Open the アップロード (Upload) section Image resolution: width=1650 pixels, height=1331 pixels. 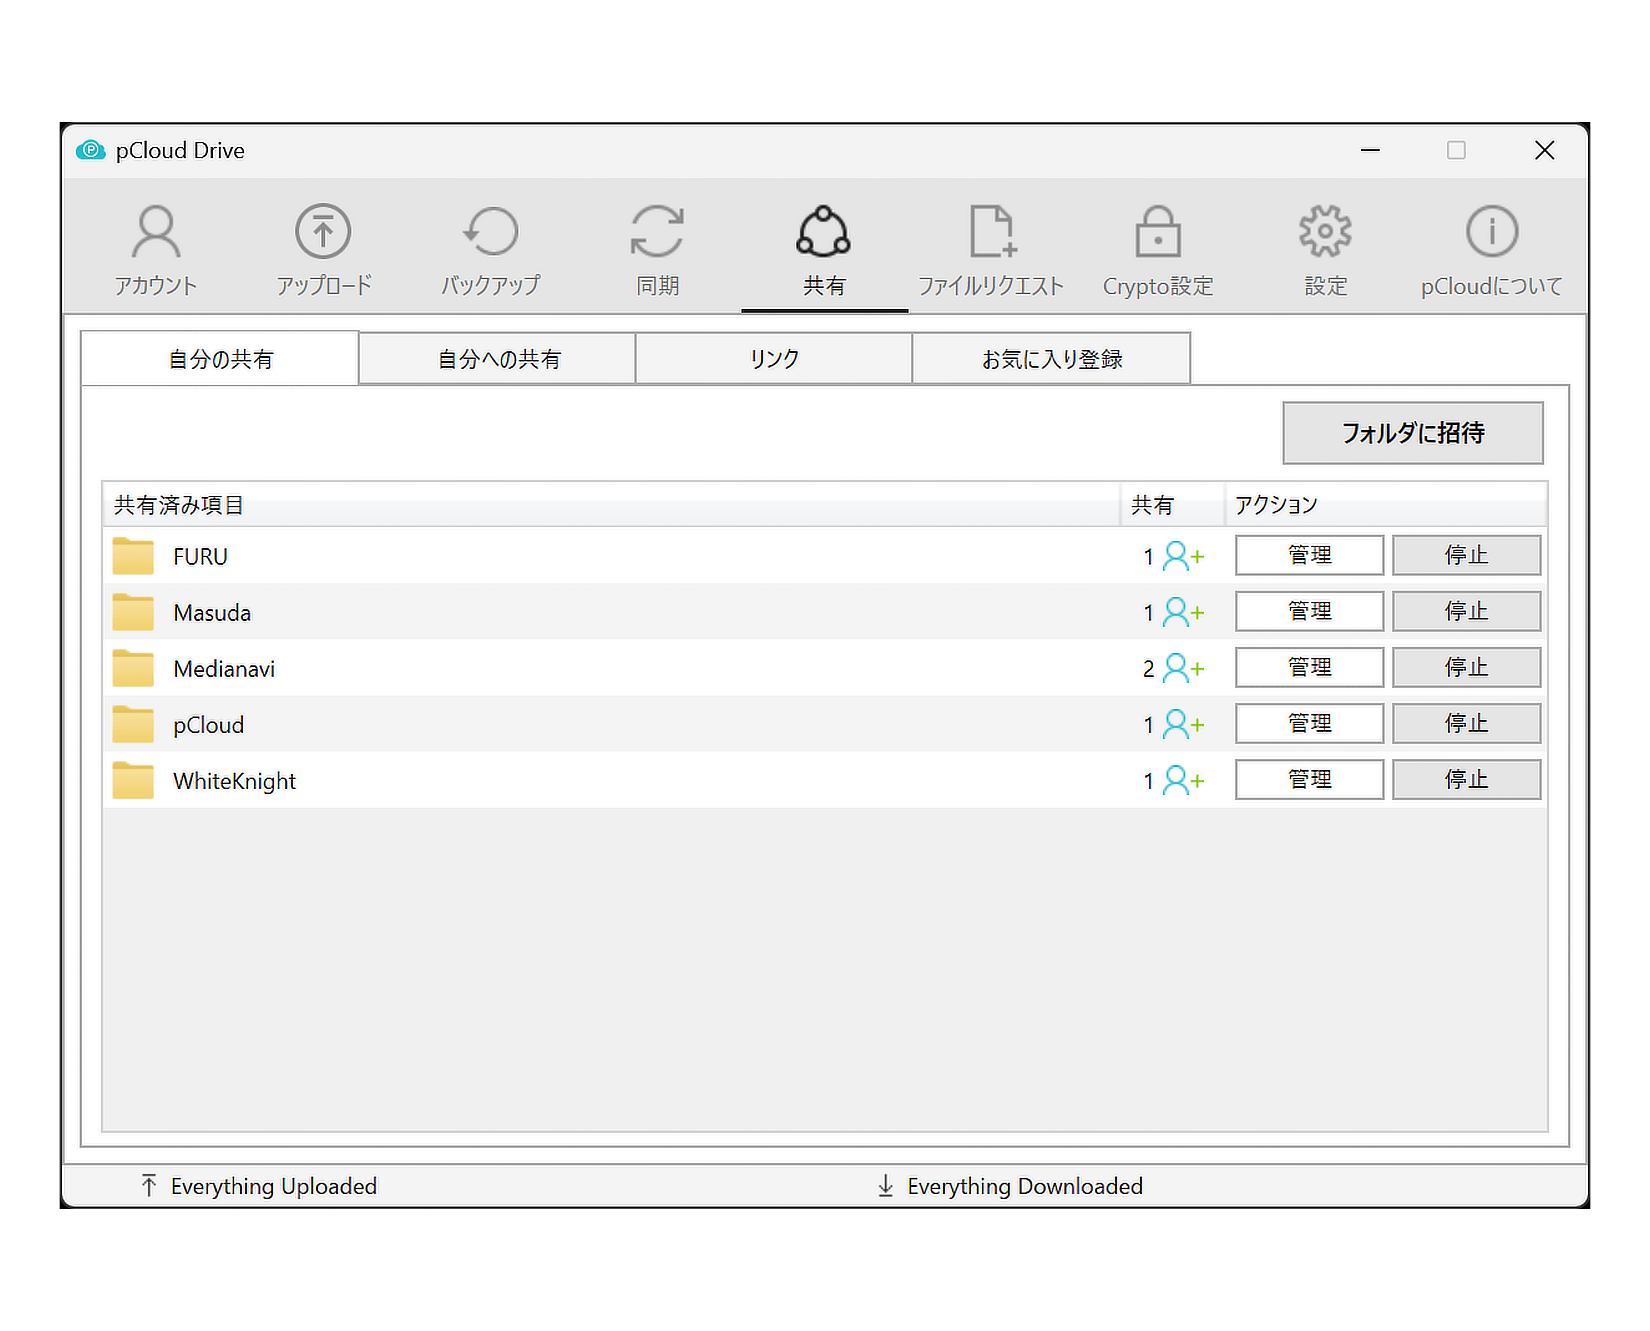coord(323,250)
